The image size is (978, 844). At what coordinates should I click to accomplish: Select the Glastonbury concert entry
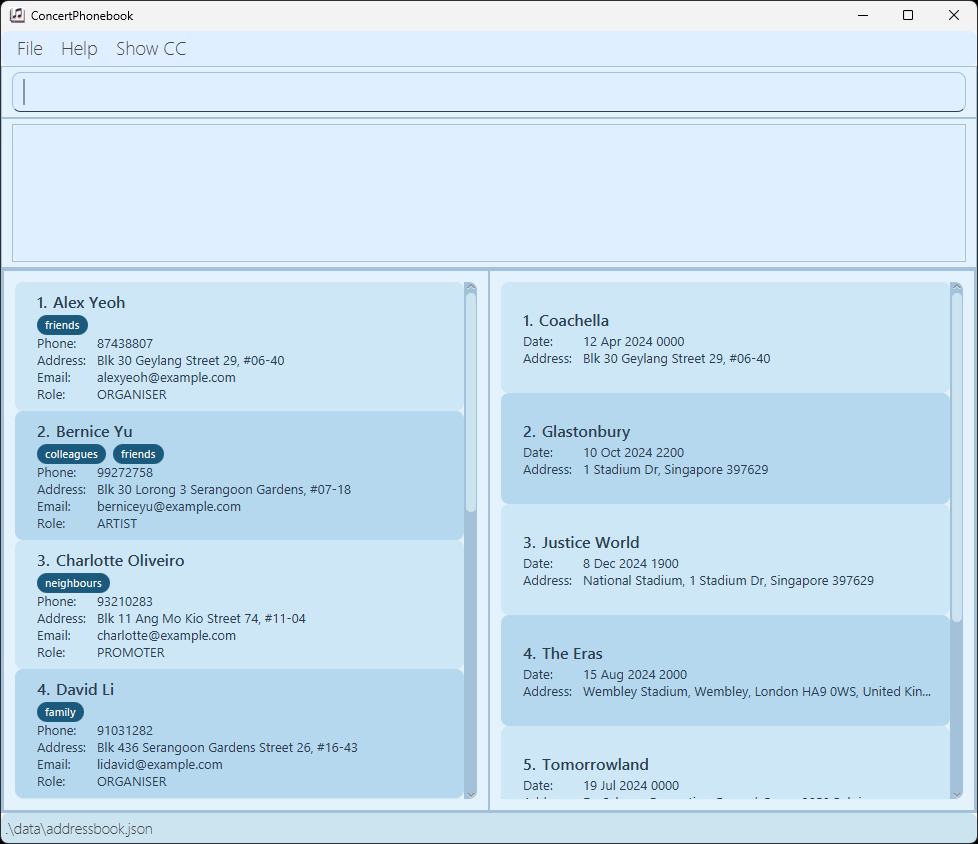click(x=724, y=449)
